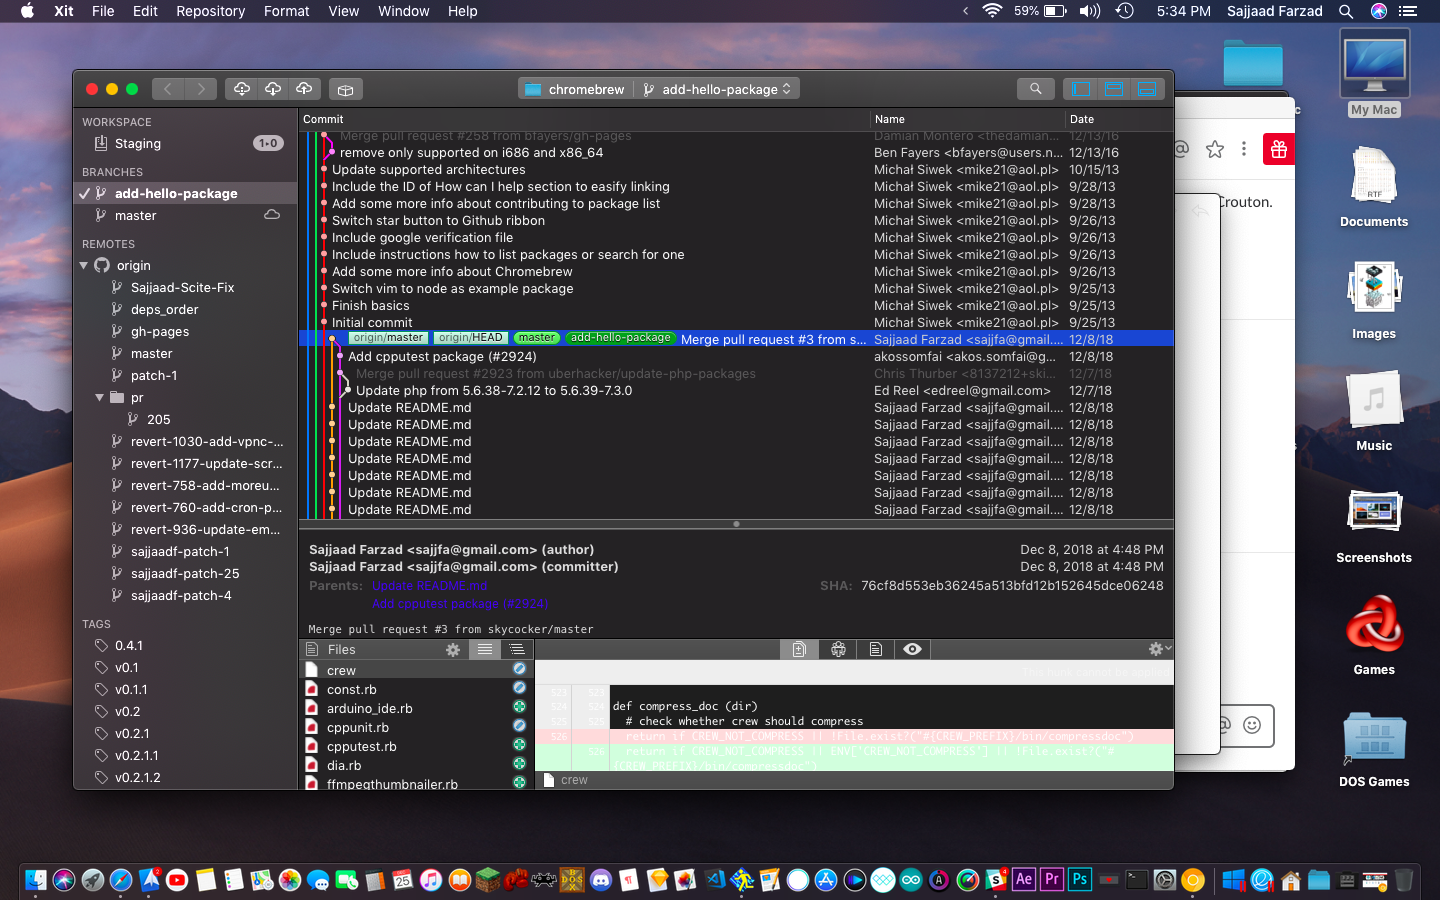The width and height of the screenshot is (1440, 900).
Task: Open the search icon in the toolbar
Action: (1036, 89)
